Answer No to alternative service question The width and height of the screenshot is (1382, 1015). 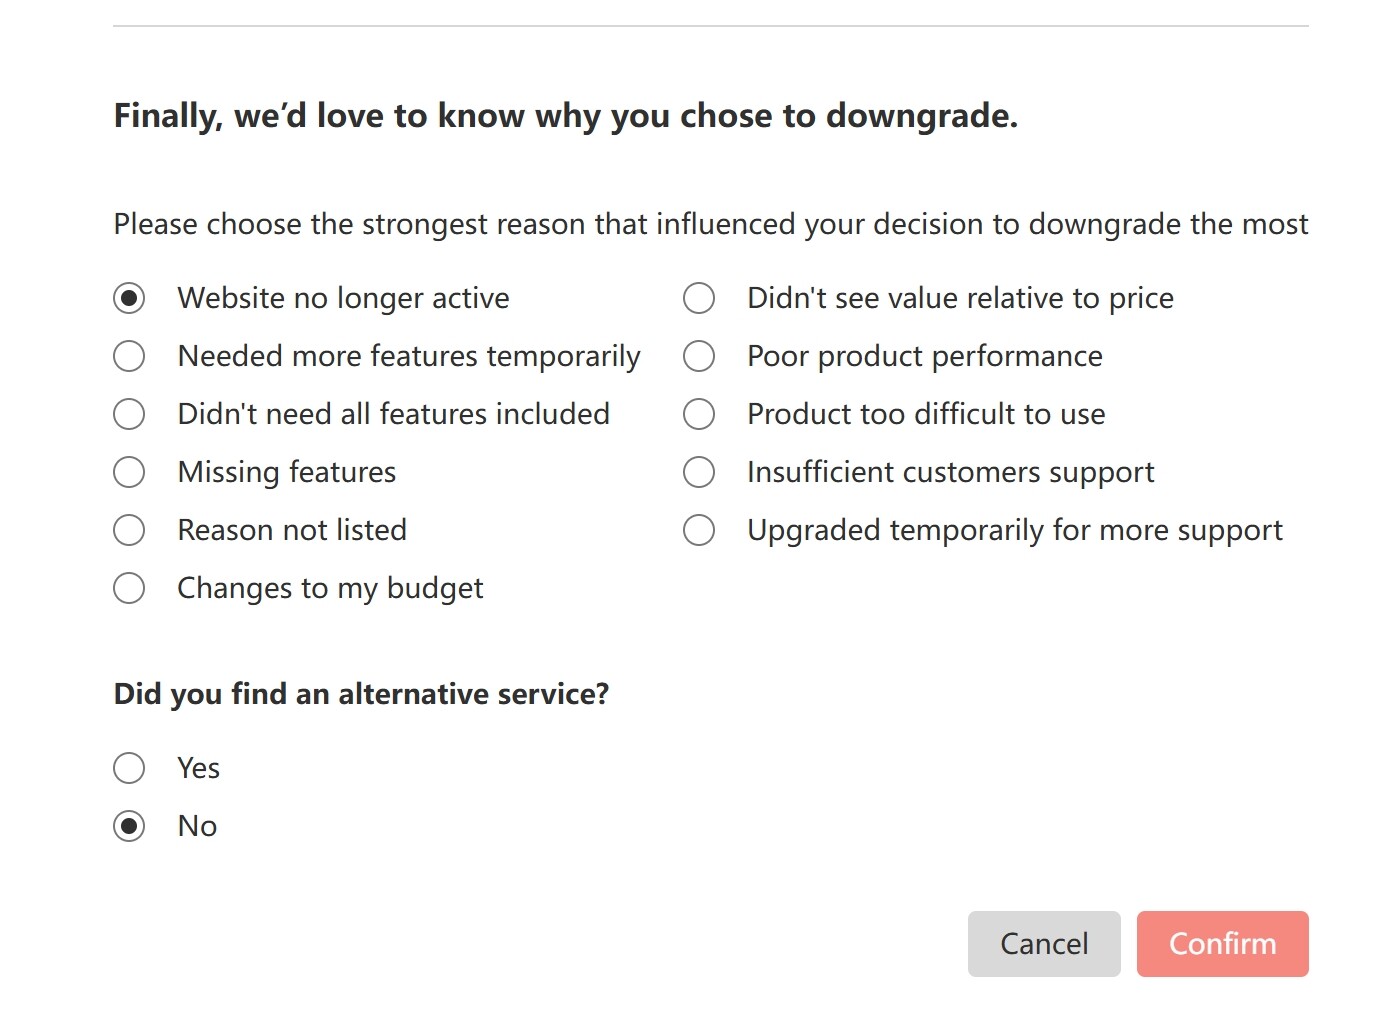click(129, 826)
